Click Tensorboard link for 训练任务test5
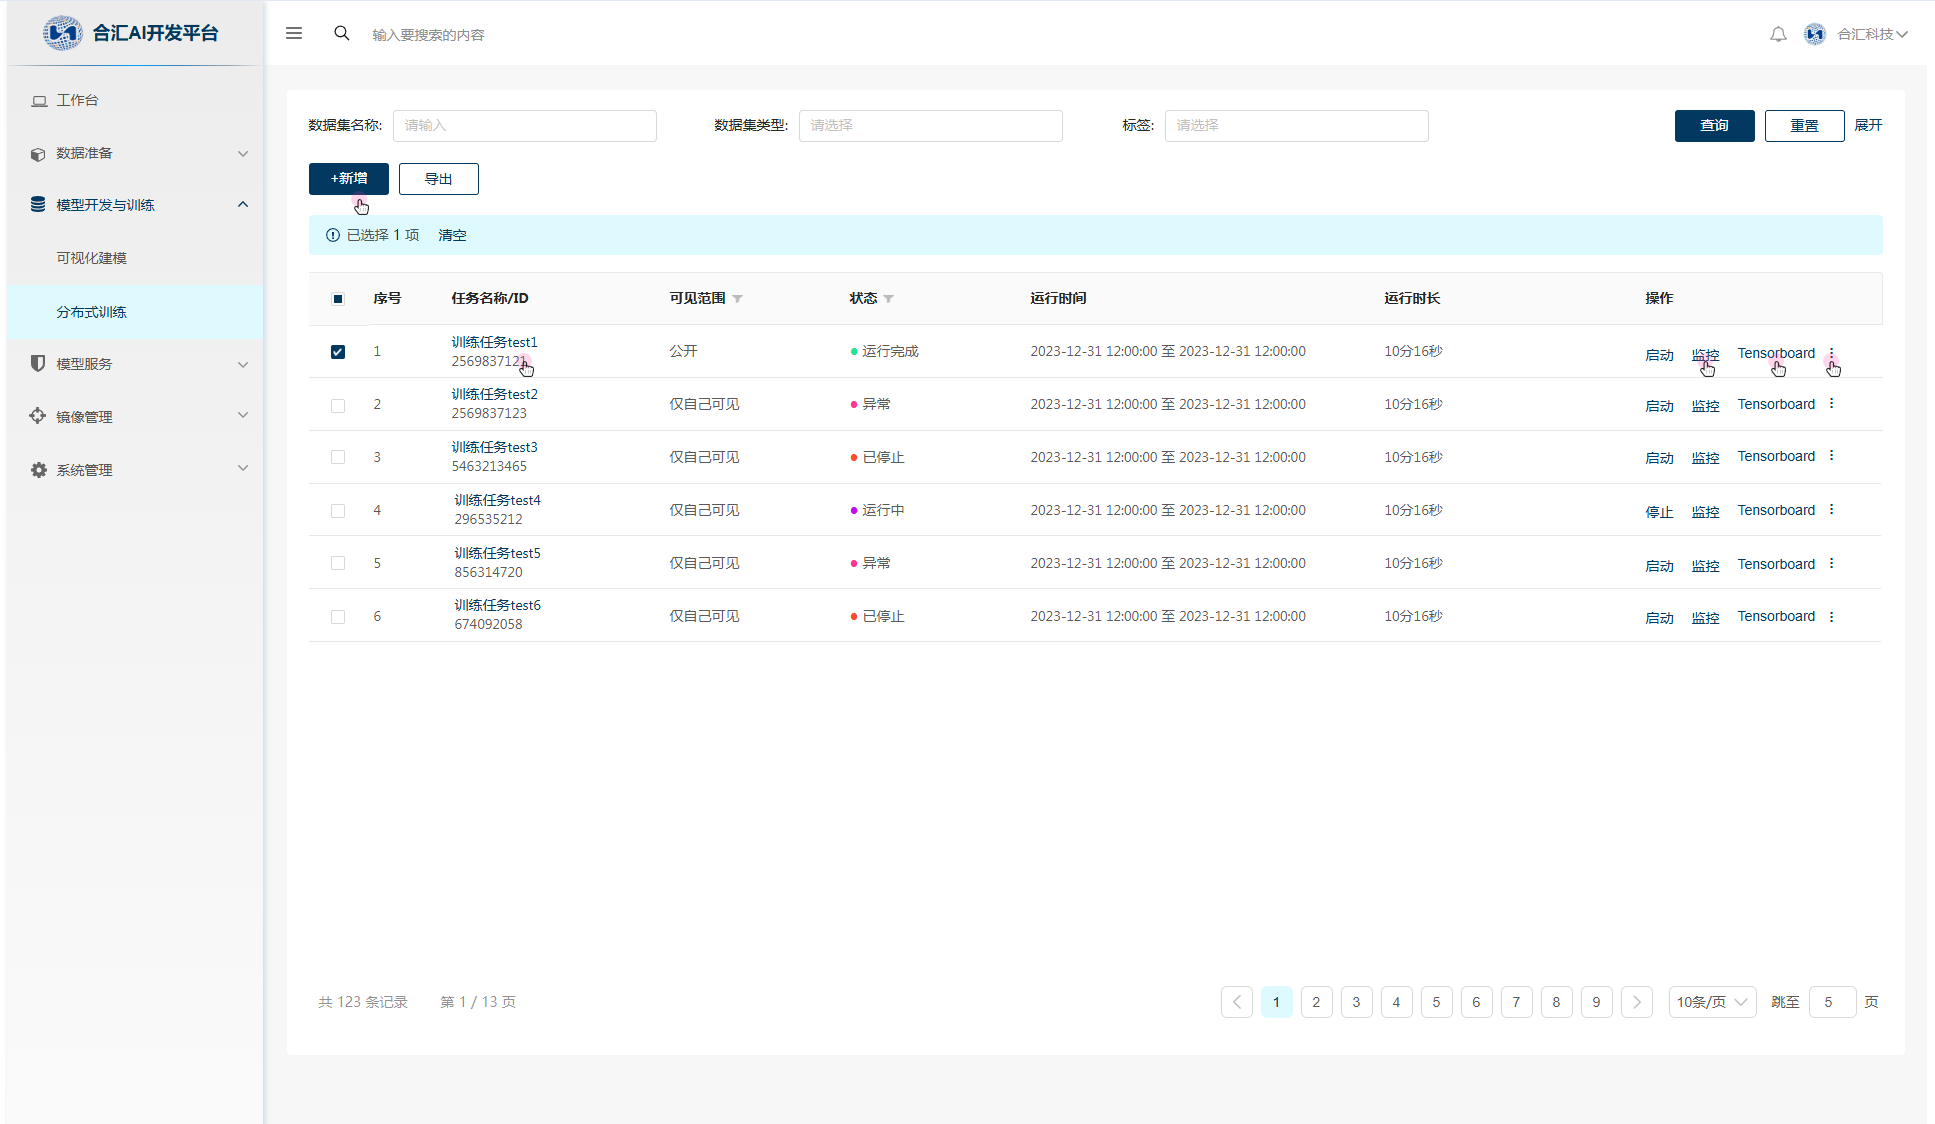 click(1775, 564)
